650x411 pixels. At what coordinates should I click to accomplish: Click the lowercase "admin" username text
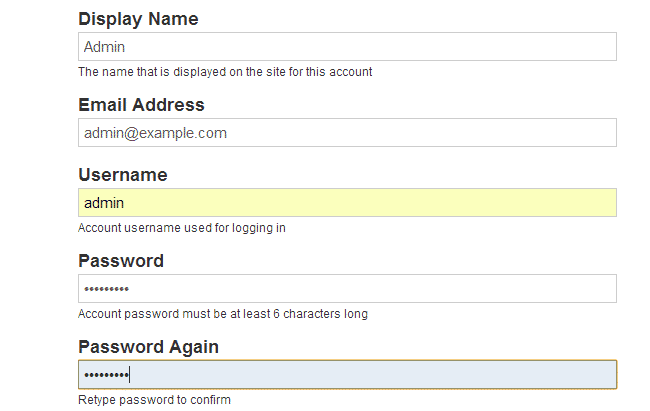click(x=104, y=203)
